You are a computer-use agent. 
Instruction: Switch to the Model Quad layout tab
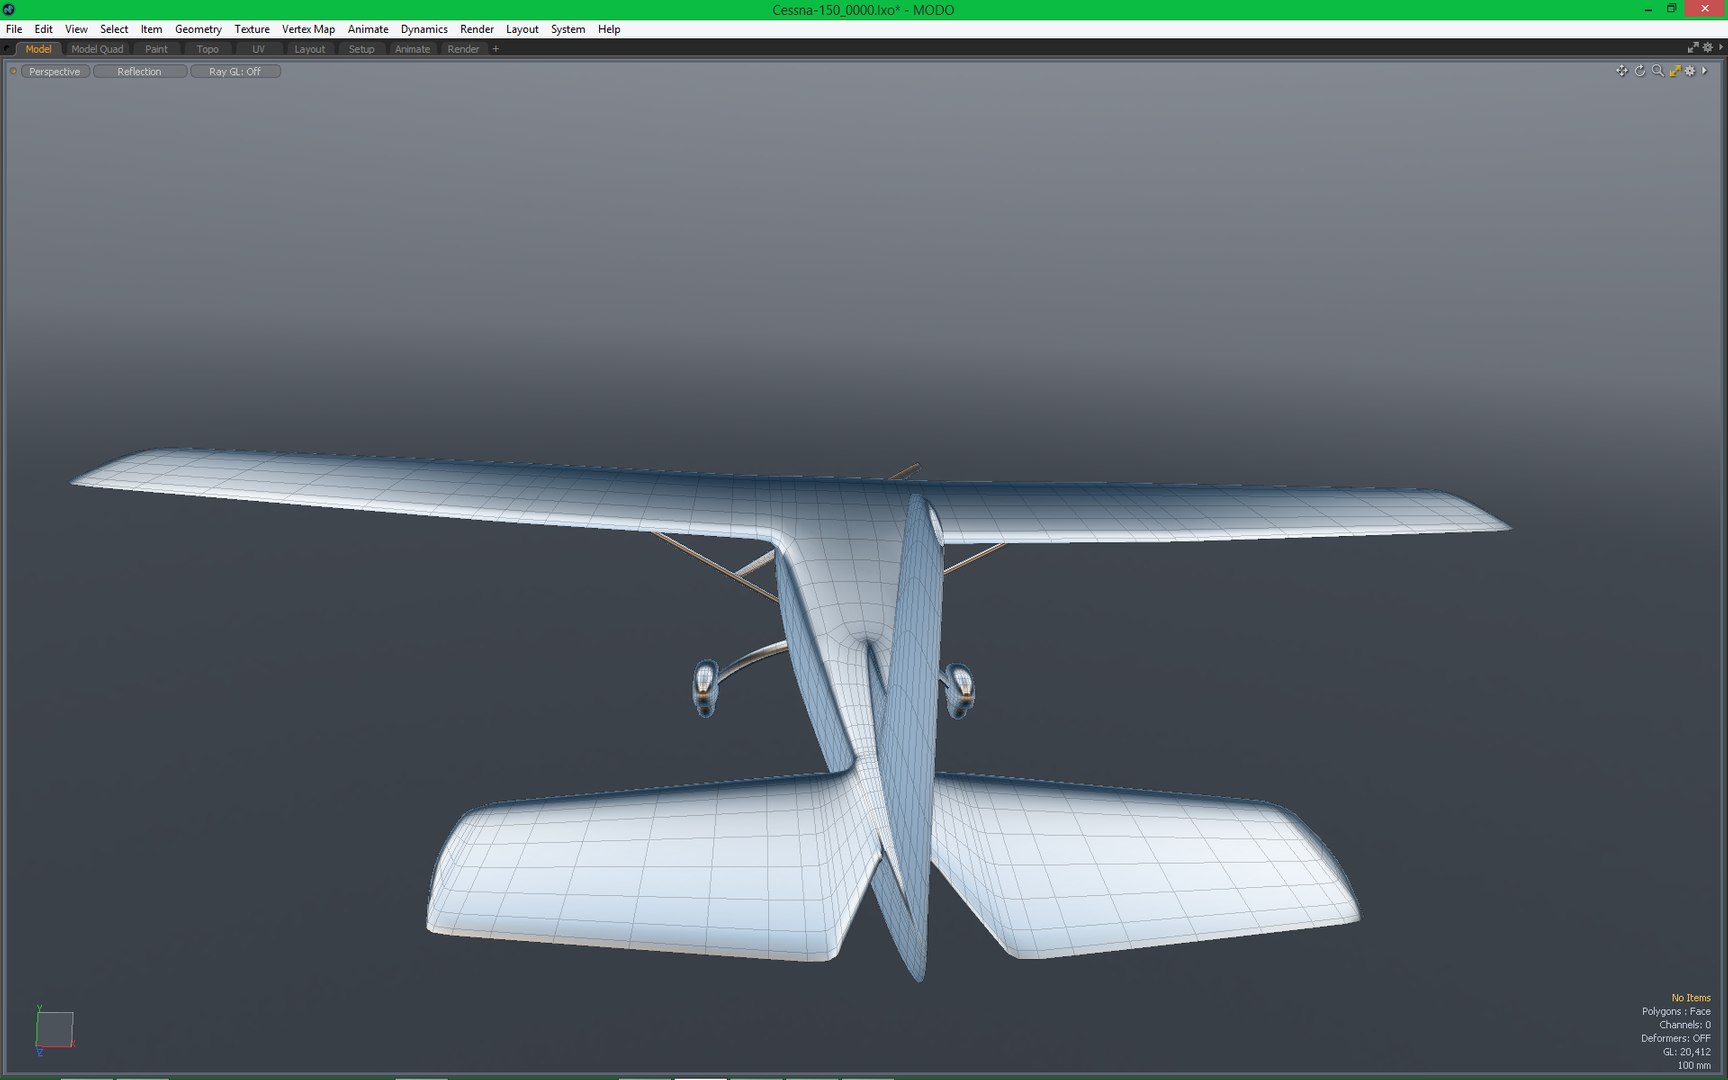97,49
